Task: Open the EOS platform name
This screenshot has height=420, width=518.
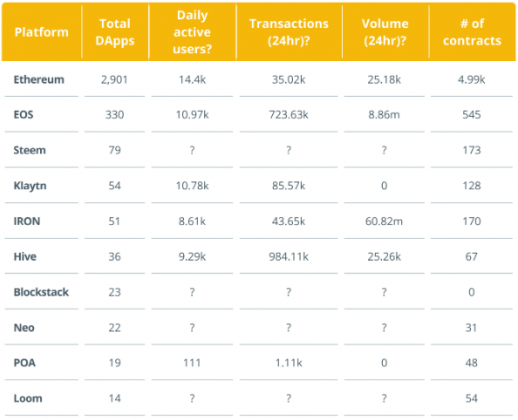Action: [23, 115]
